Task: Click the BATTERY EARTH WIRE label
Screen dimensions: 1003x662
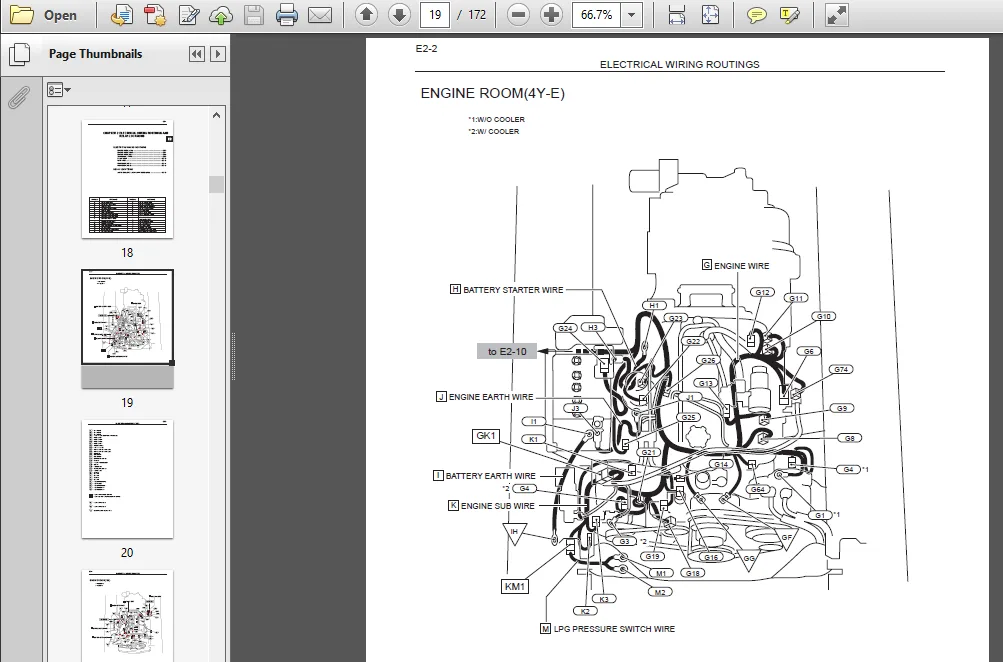Action: 491,476
